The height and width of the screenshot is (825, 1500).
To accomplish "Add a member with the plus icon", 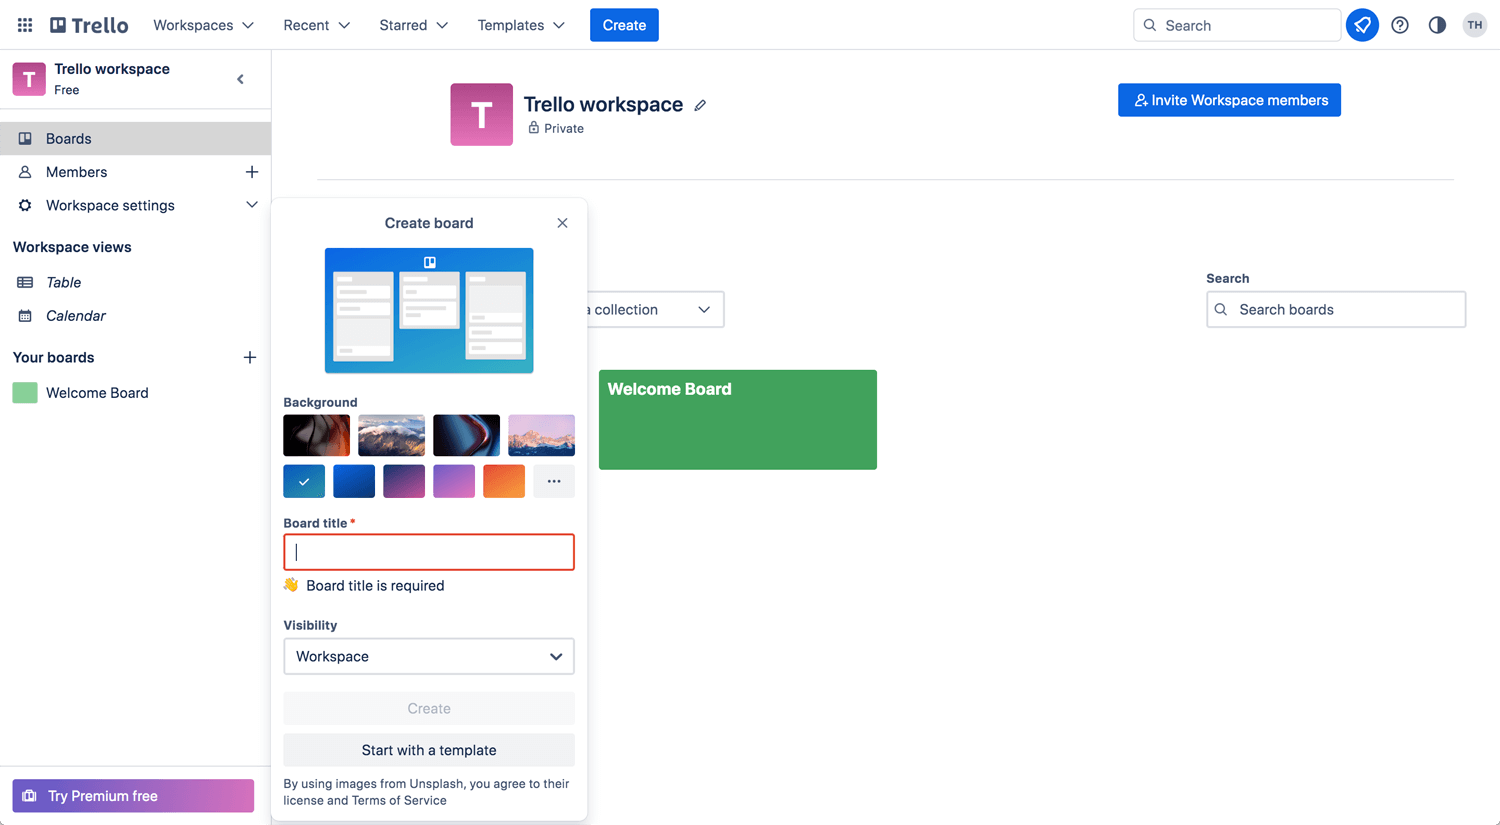I will (x=252, y=172).
